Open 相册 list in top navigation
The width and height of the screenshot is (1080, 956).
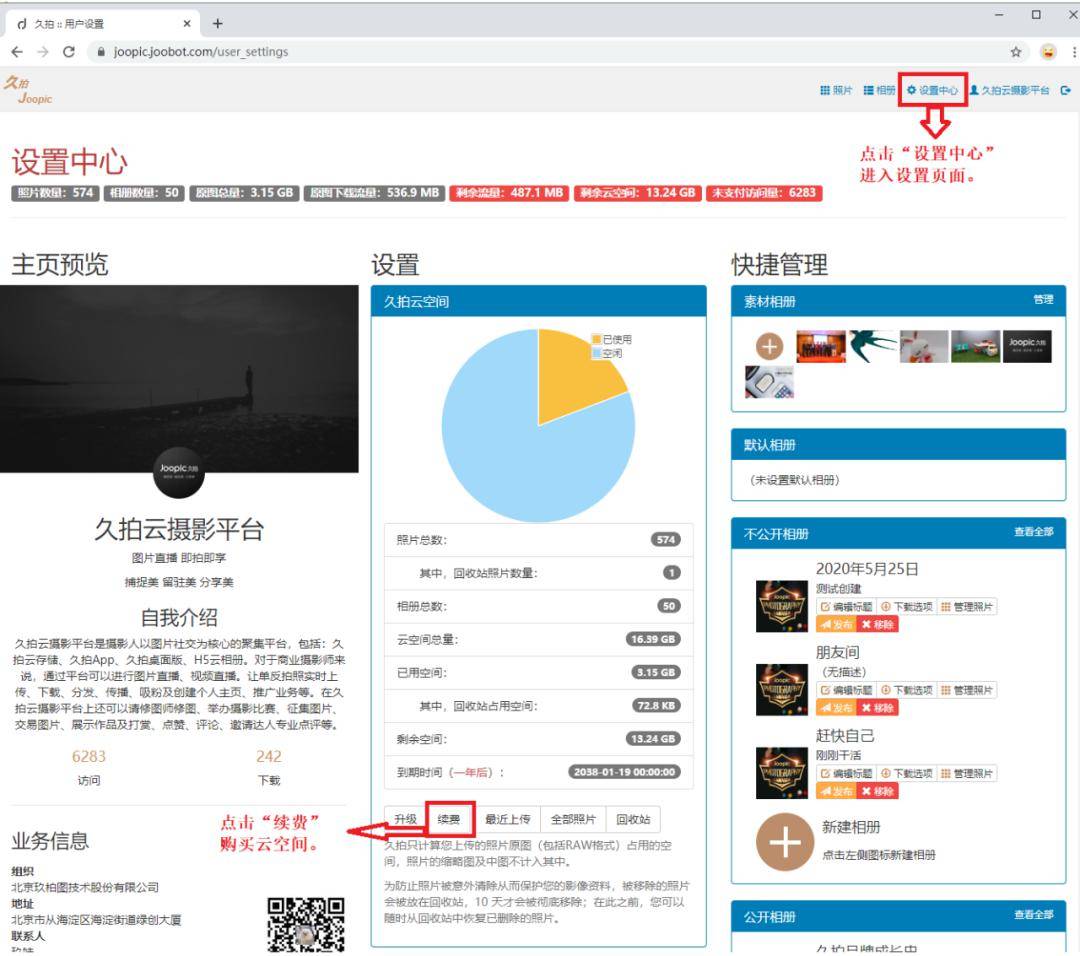click(879, 90)
